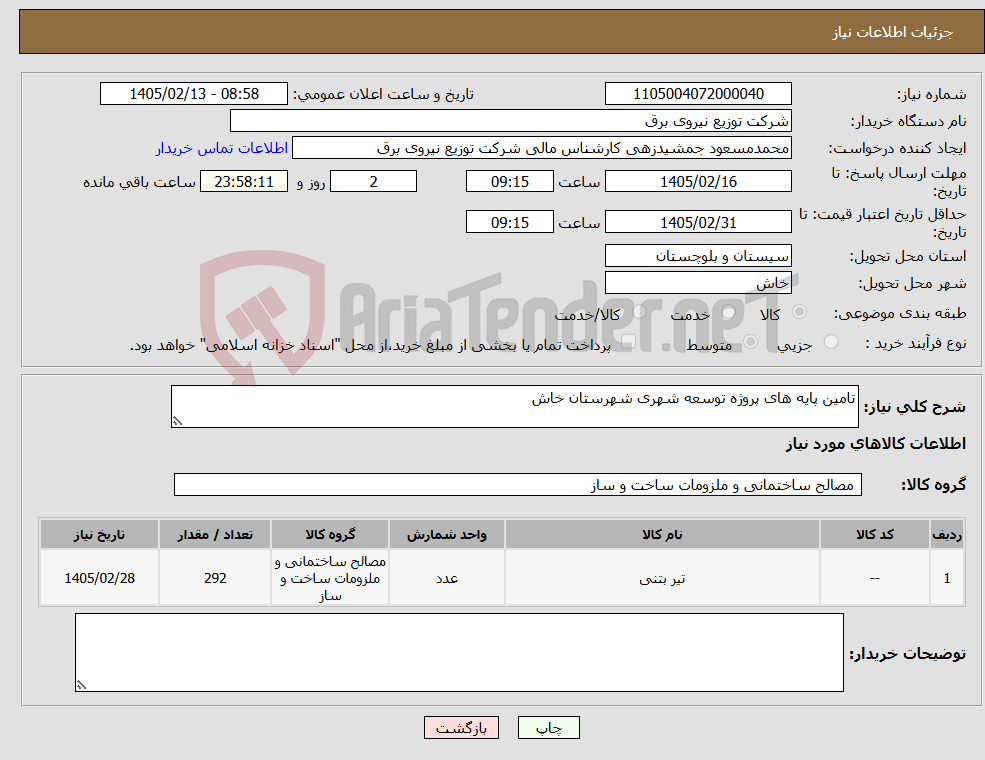Click the نام کالا column header
Screen dimensions: 985x760
tap(662, 535)
